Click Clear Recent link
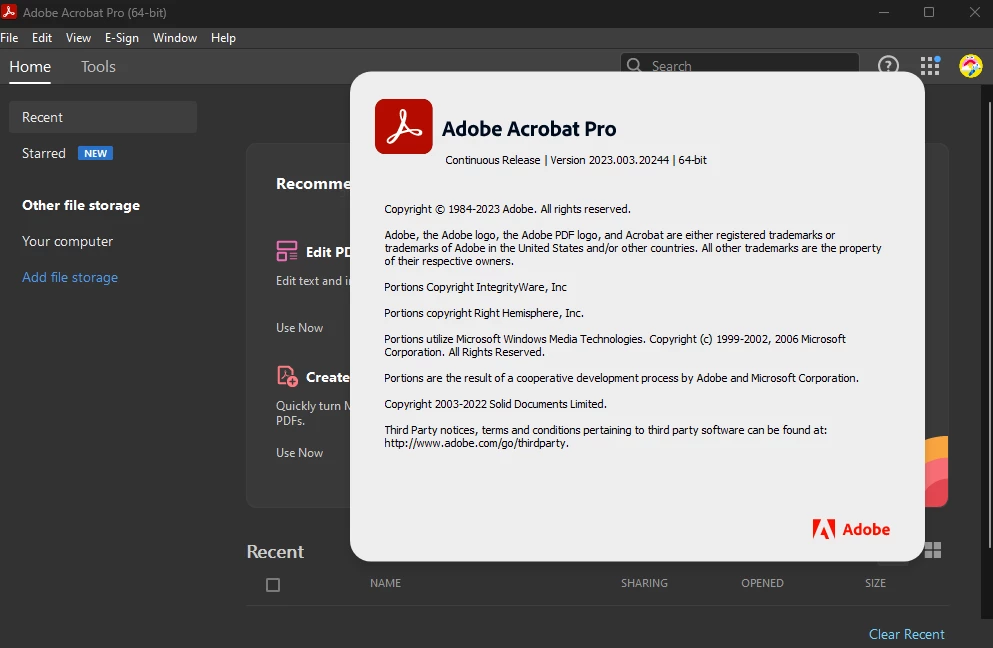Viewport: 993px width, 648px height. 906,634
